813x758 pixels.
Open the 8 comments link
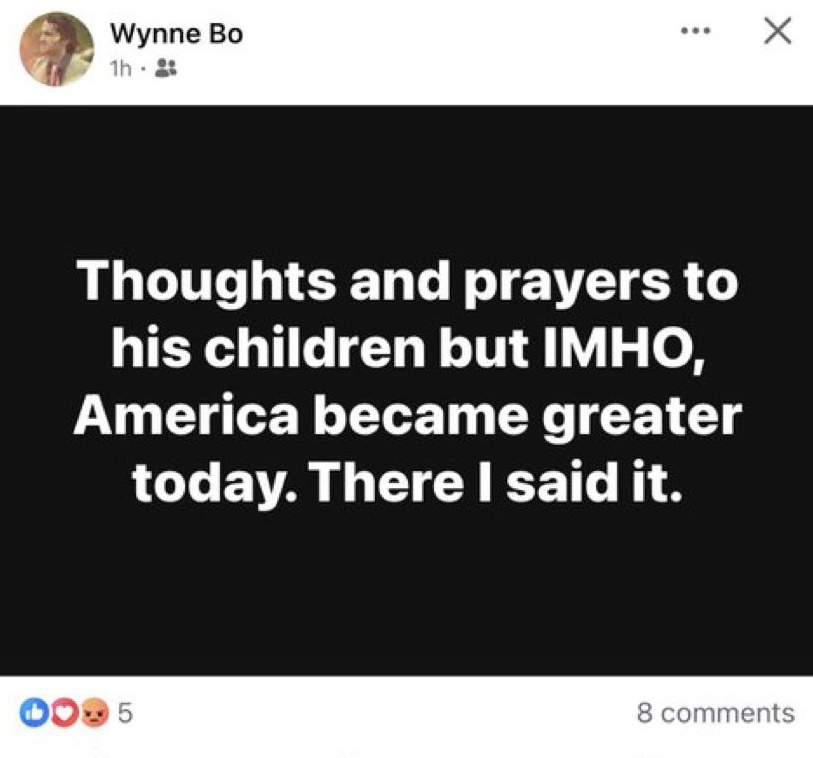pos(716,713)
